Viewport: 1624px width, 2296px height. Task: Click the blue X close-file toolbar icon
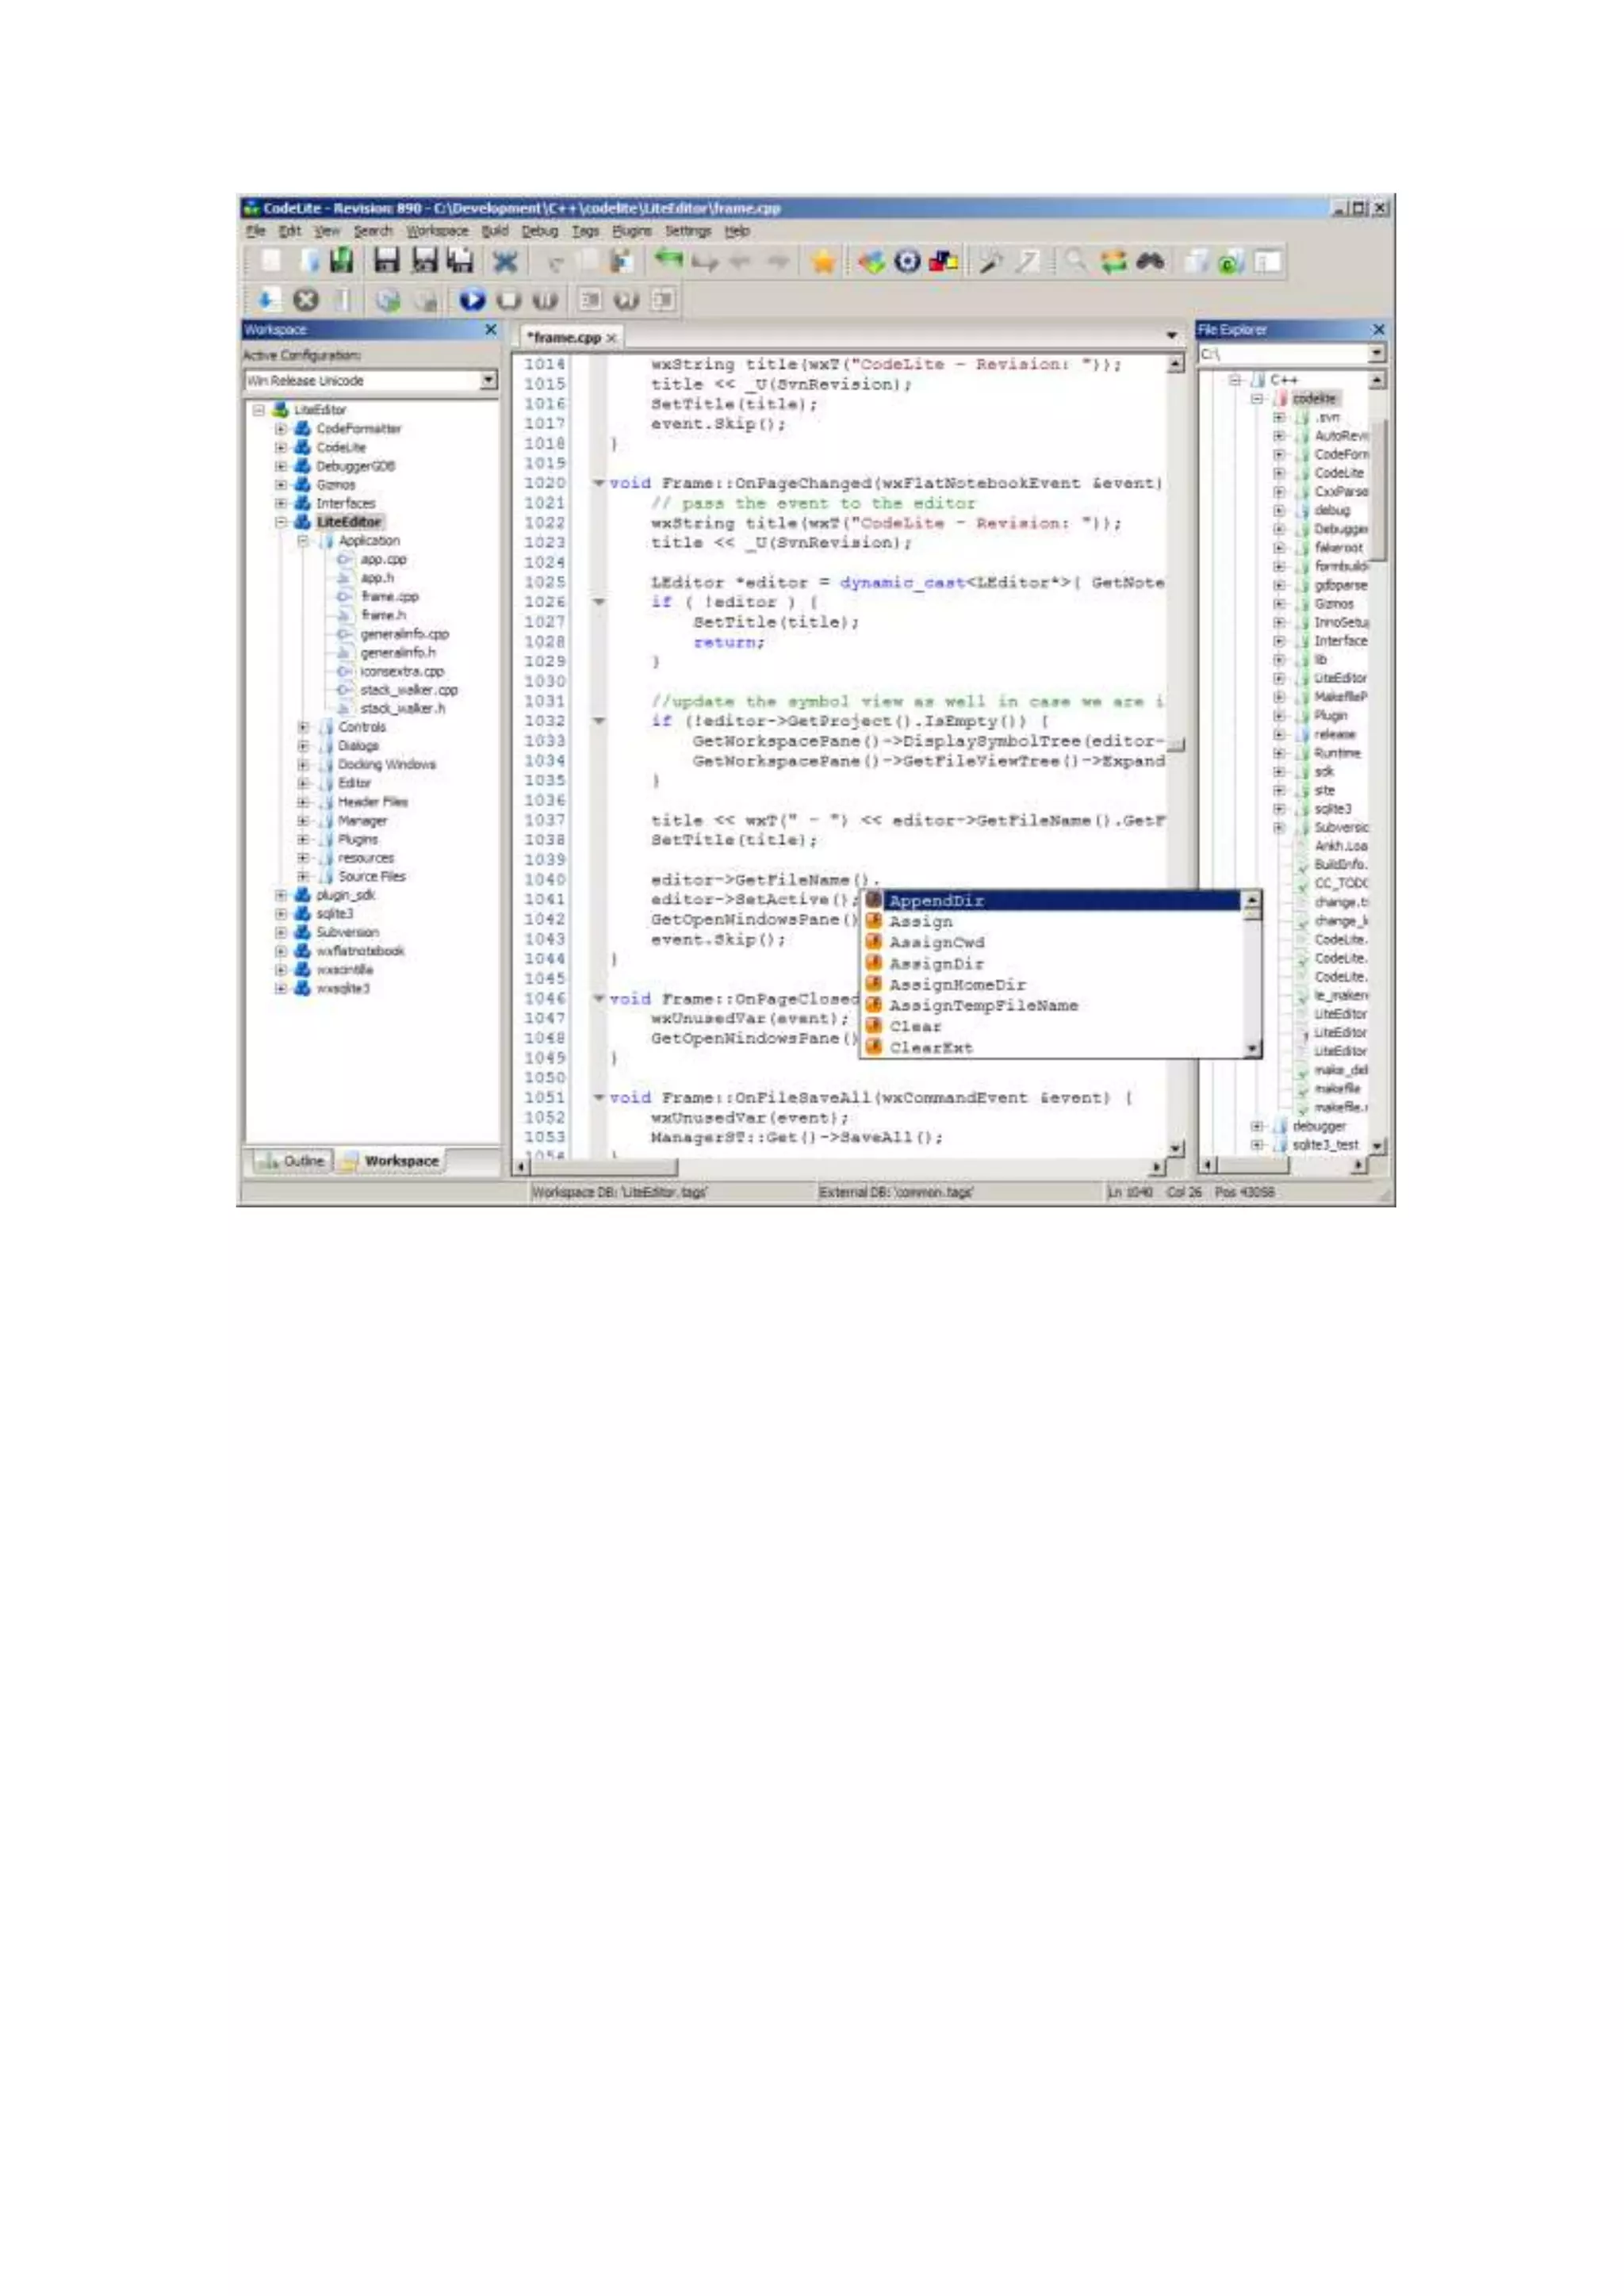pyautogui.click(x=506, y=262)
